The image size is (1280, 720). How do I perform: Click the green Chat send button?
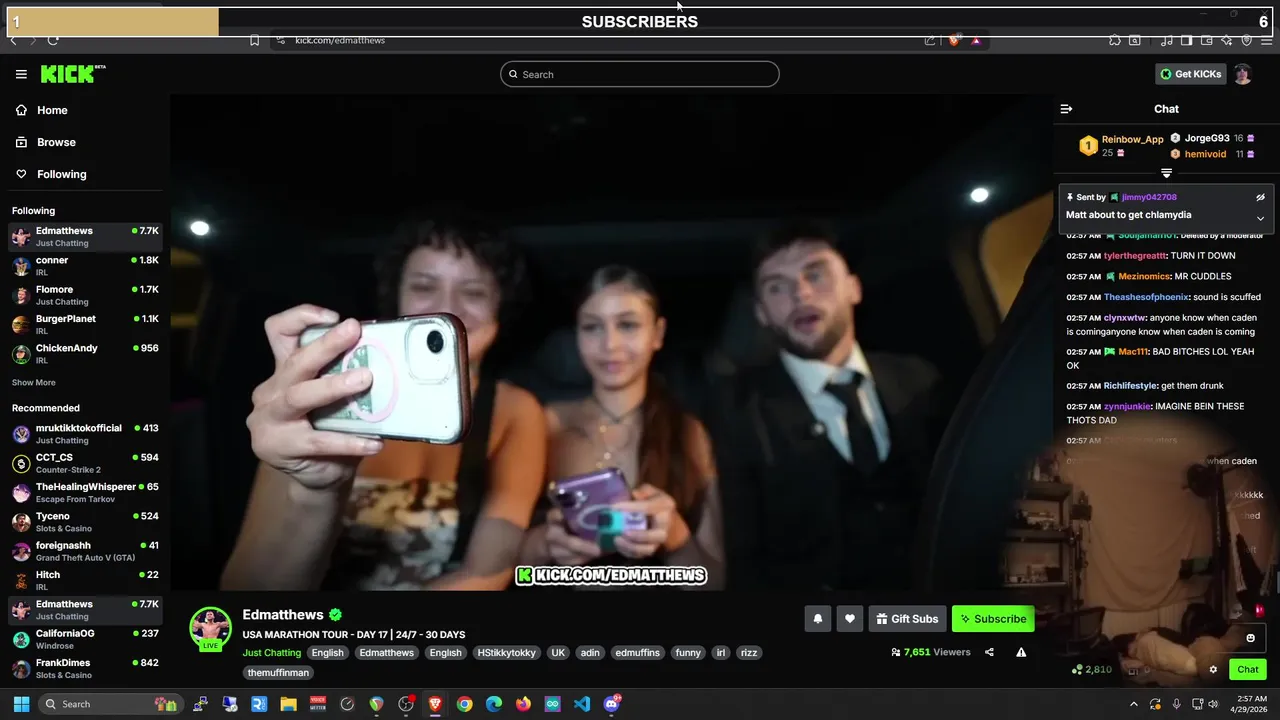[x=1248, y=670]
